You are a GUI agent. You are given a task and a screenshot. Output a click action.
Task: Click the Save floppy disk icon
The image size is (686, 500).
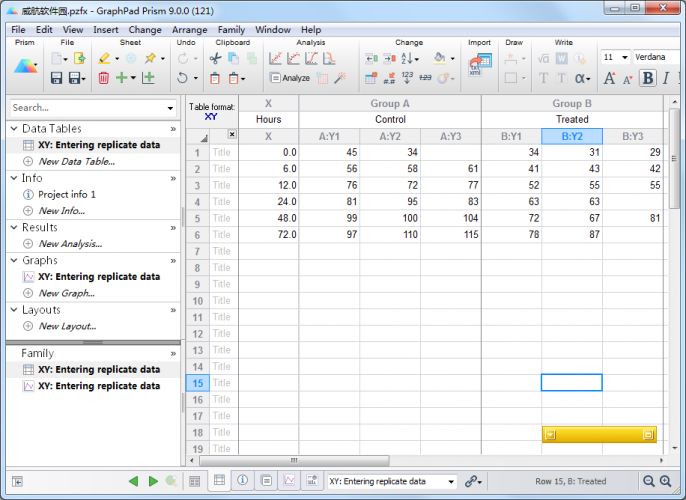click(56, 78)
